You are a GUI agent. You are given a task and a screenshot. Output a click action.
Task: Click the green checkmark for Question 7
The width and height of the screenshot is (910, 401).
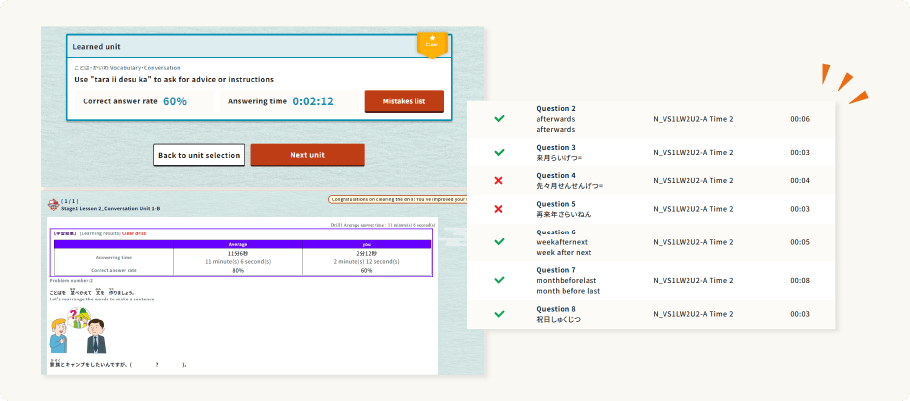498,281
